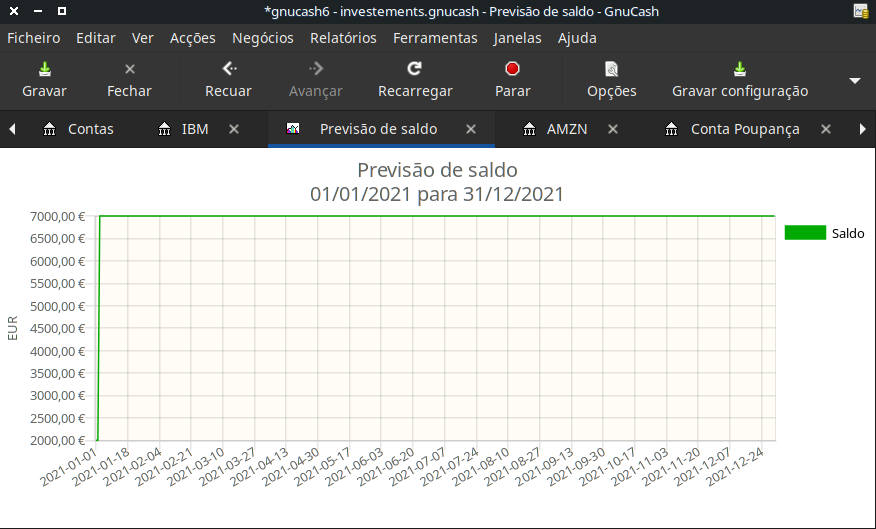Open report Opções

[611, 80]
